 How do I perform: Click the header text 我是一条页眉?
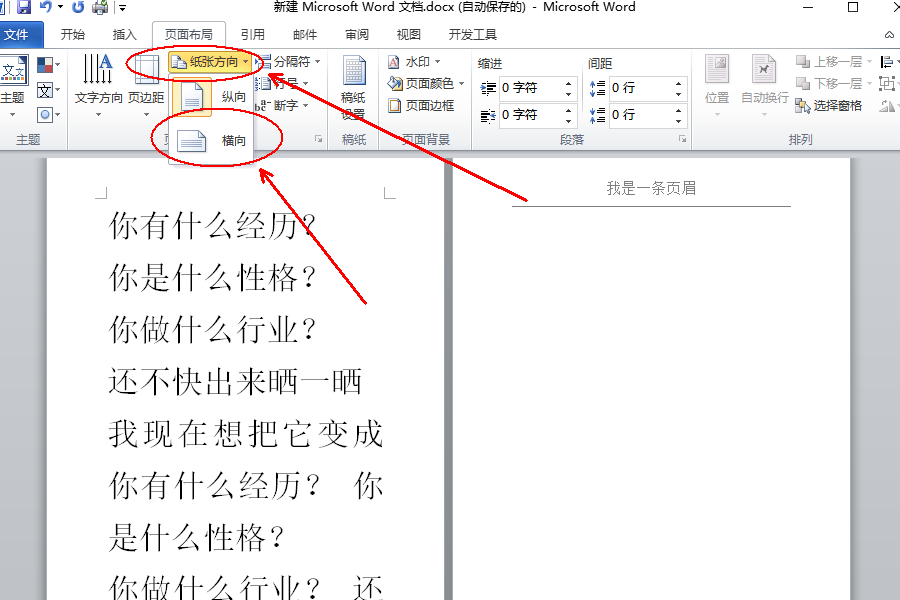click(x=651, y=188)
